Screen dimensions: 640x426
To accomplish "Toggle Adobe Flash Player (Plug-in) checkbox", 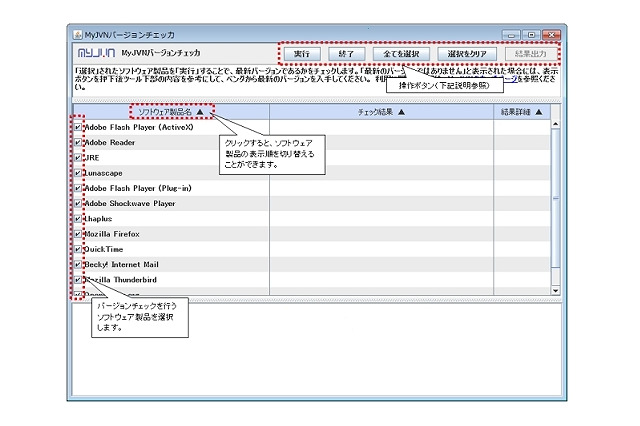I will 78,188.
